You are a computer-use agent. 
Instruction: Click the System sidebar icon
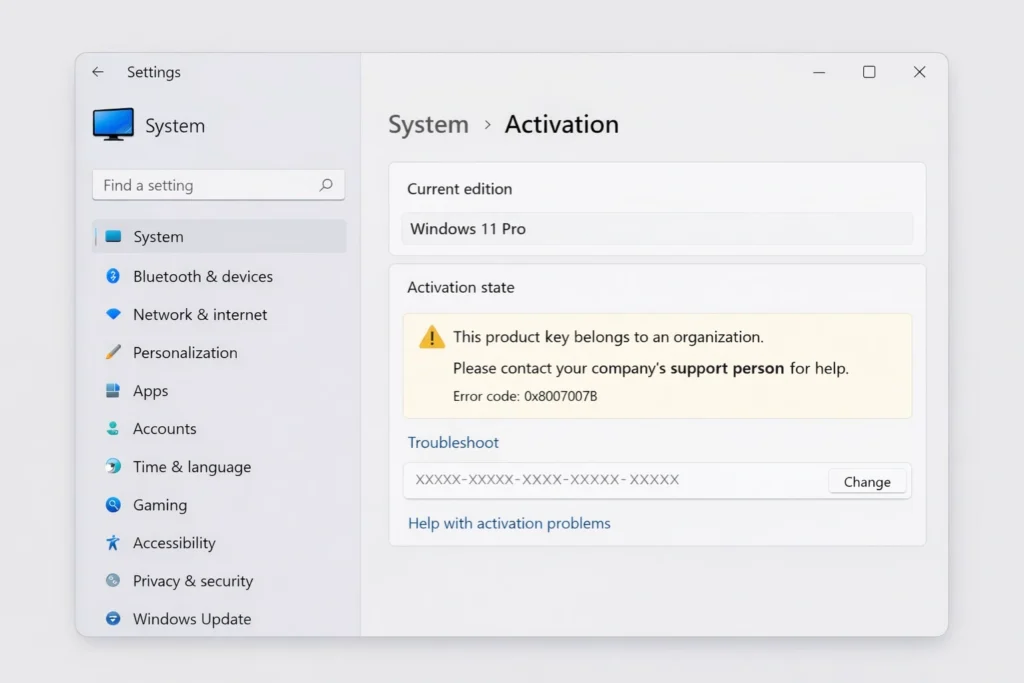coord(113,236)
